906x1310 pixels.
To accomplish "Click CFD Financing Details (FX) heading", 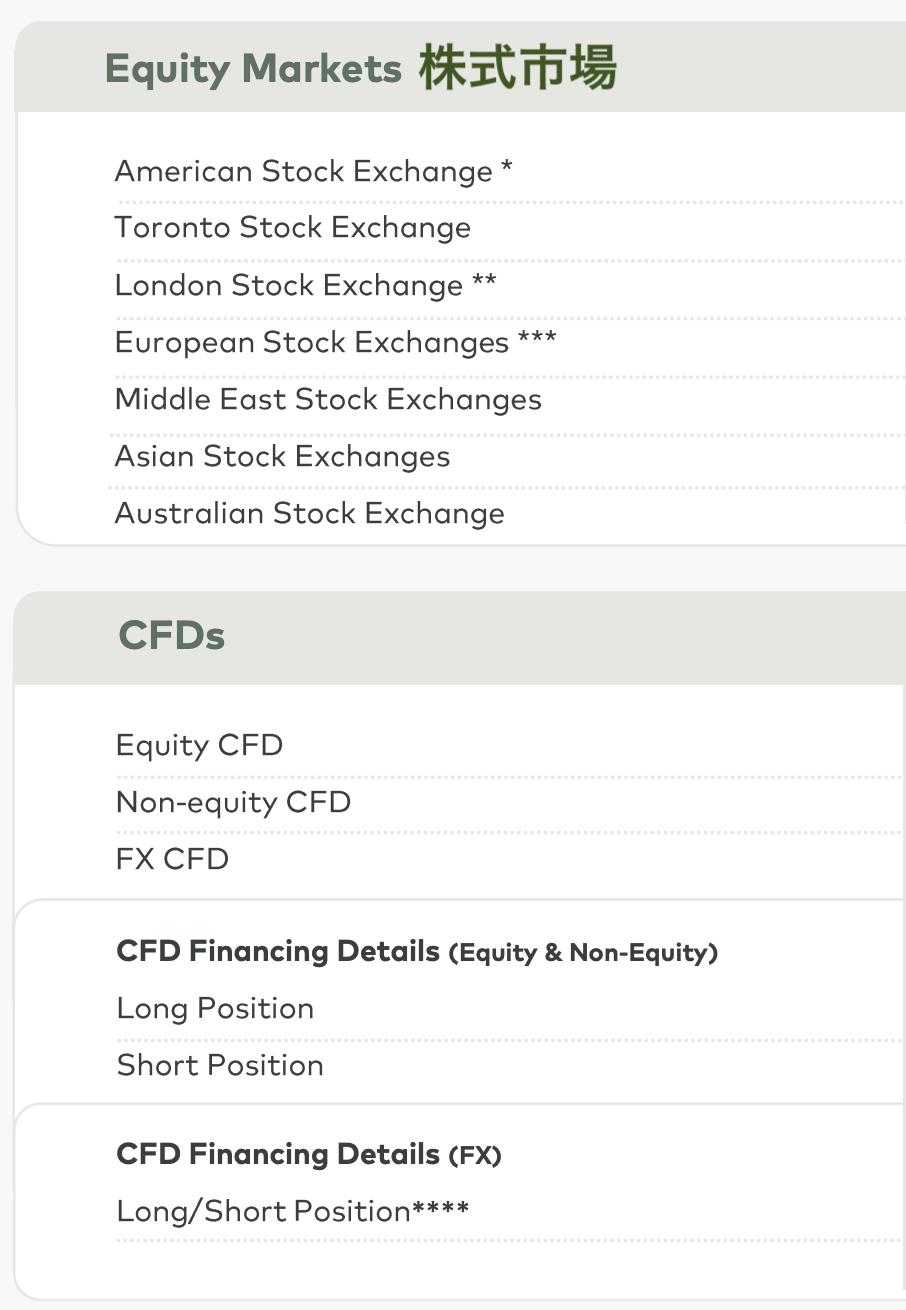I will tap(309, 1155).
